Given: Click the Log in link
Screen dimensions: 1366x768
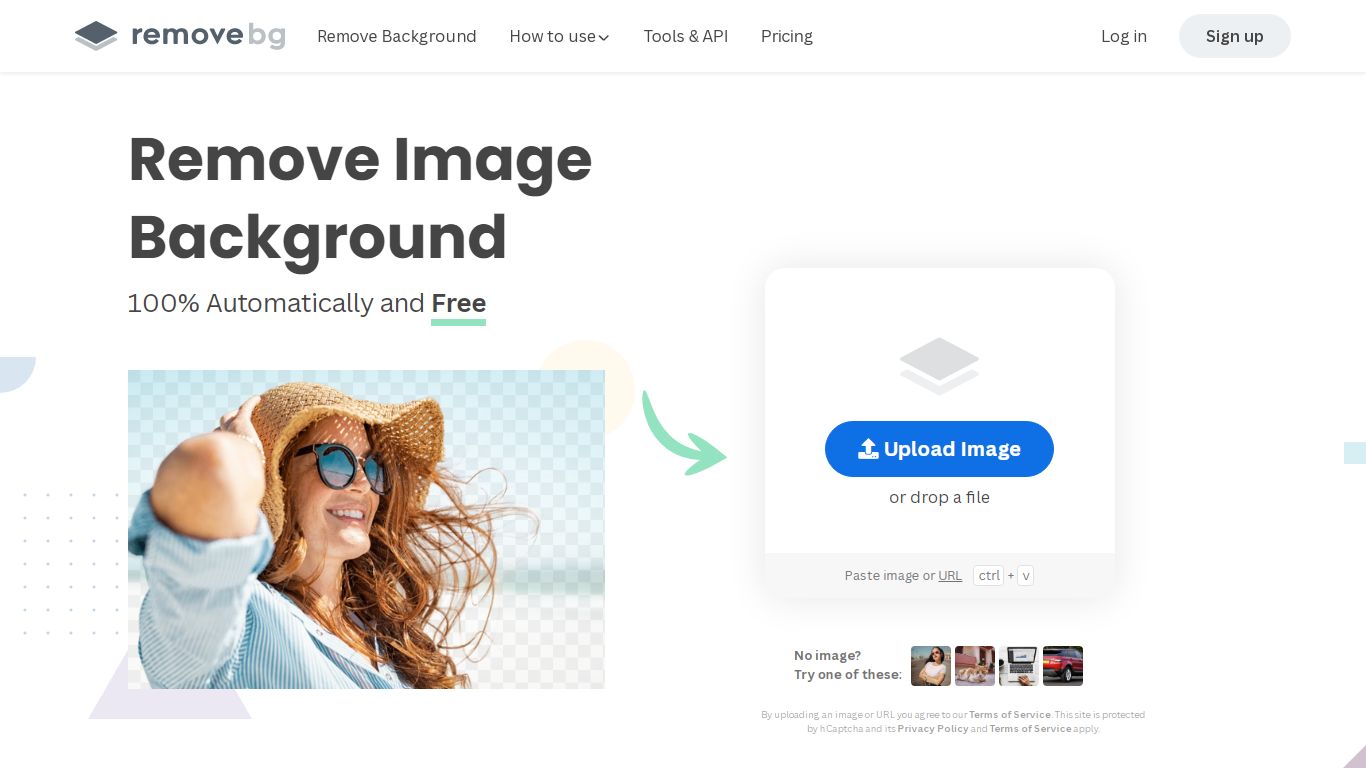Looking at the screenshot, I should [1124, 36].
